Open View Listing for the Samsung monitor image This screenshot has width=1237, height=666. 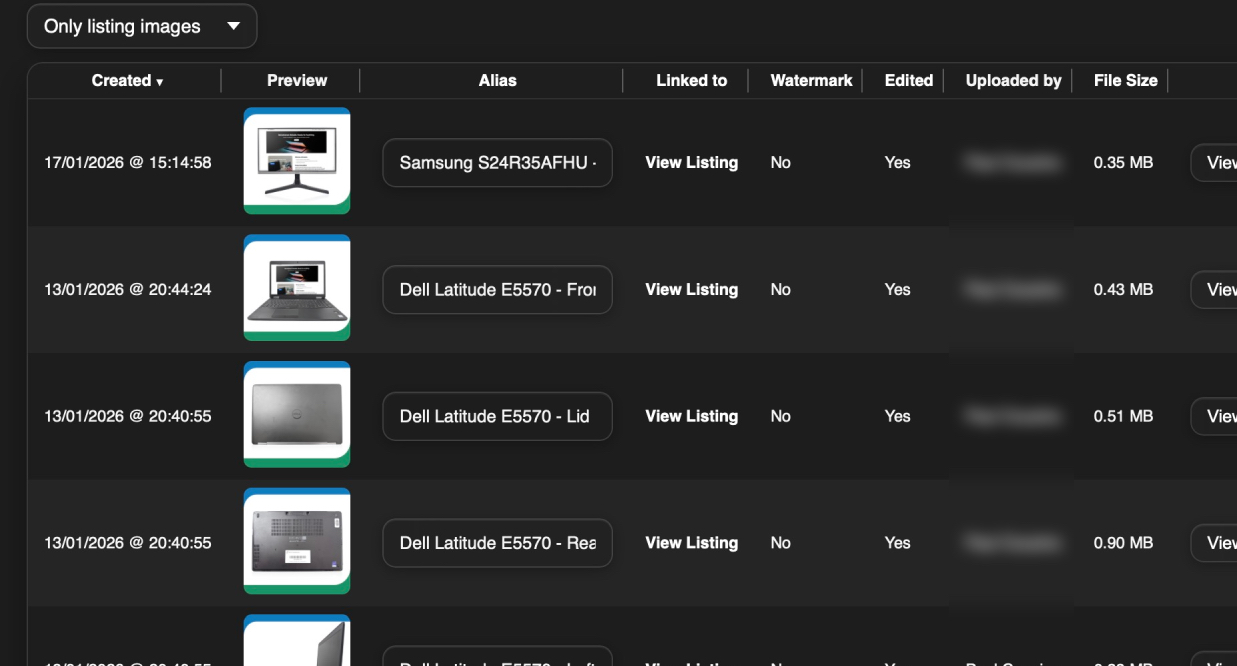(691, 162)
